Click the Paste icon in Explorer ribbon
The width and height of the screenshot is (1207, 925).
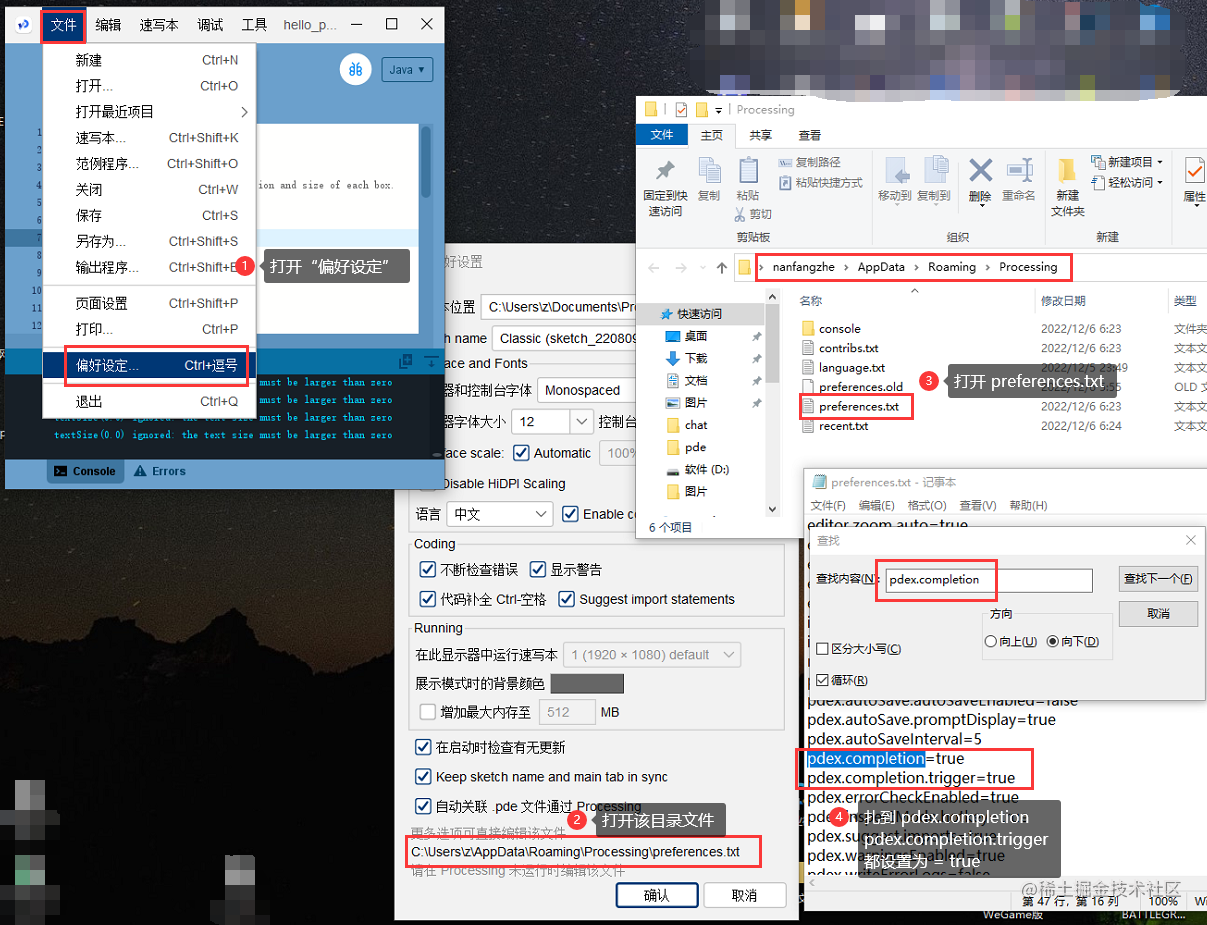pyautogui.click(x=750, y=170)
